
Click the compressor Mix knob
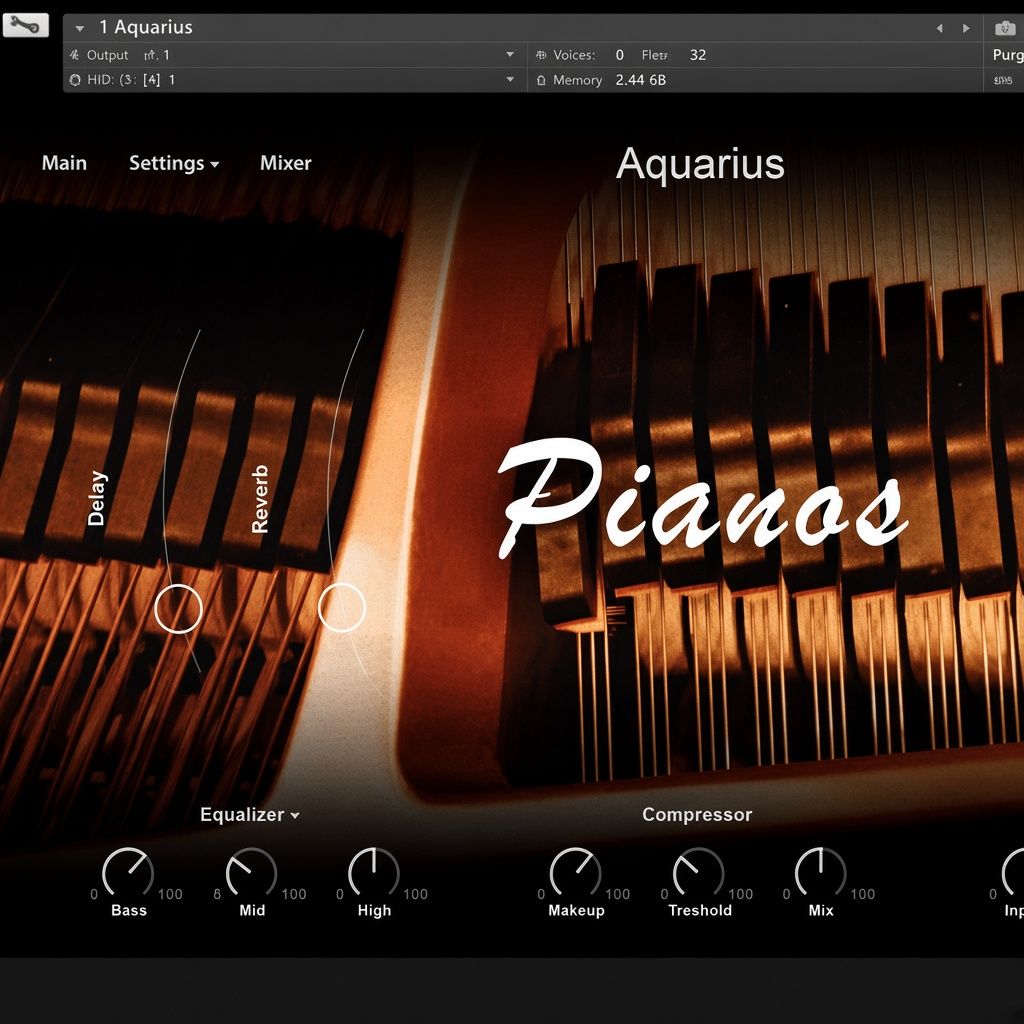tap(820, 872)
